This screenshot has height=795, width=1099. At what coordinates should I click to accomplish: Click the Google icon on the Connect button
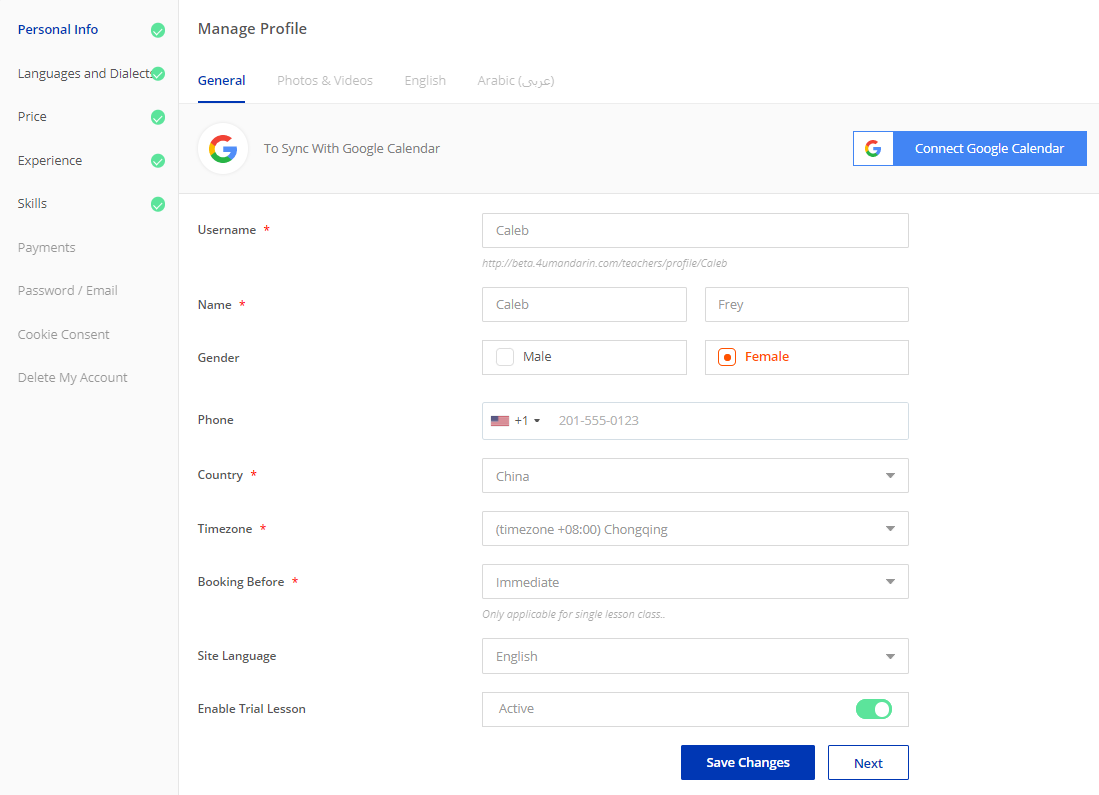click(873, 149)
